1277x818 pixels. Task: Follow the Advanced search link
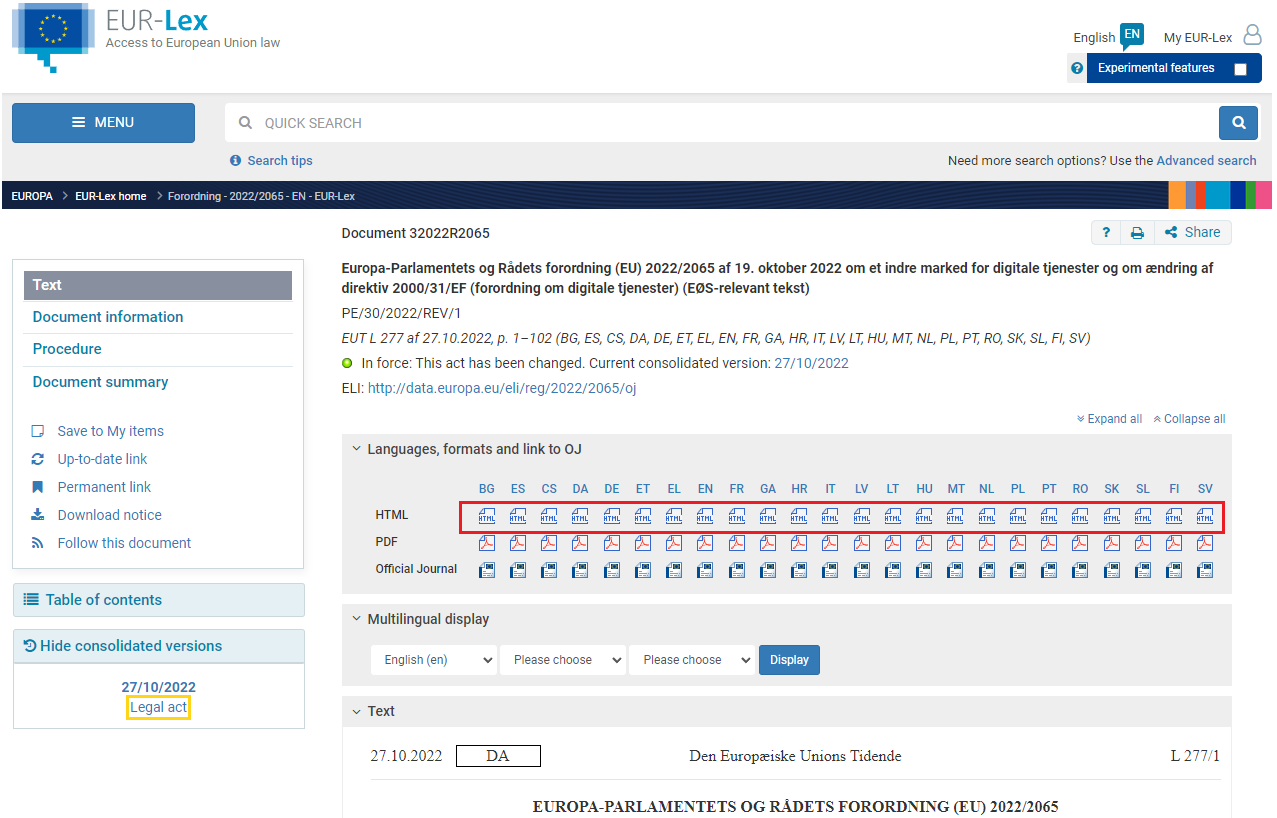pos(1206,160)
